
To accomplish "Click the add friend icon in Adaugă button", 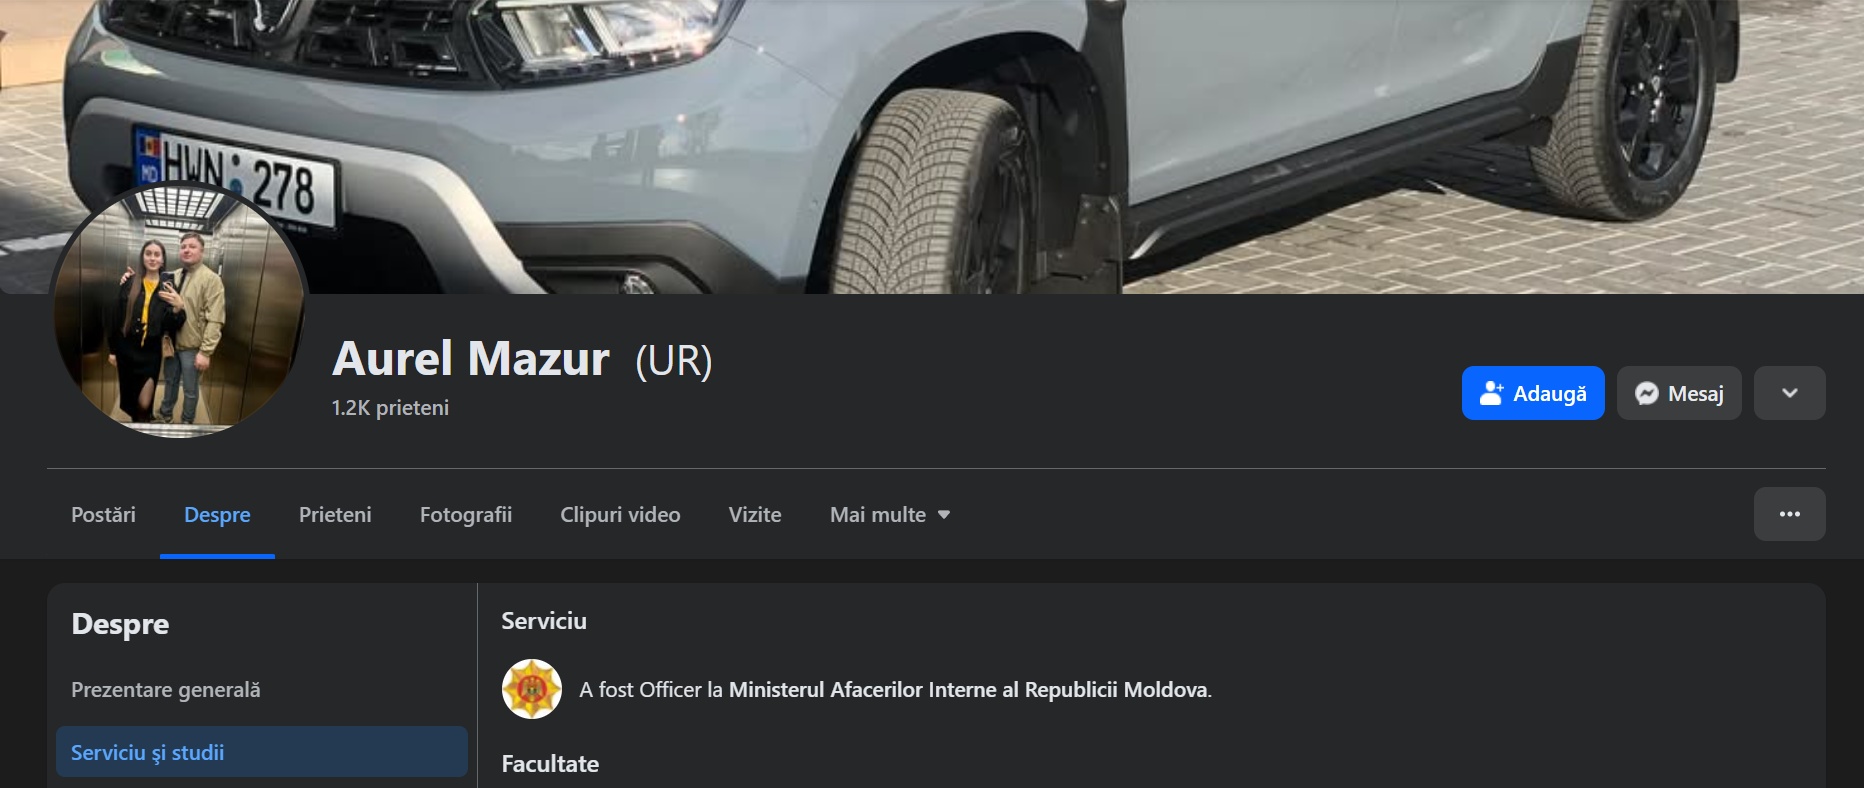I will (1491, 393).
